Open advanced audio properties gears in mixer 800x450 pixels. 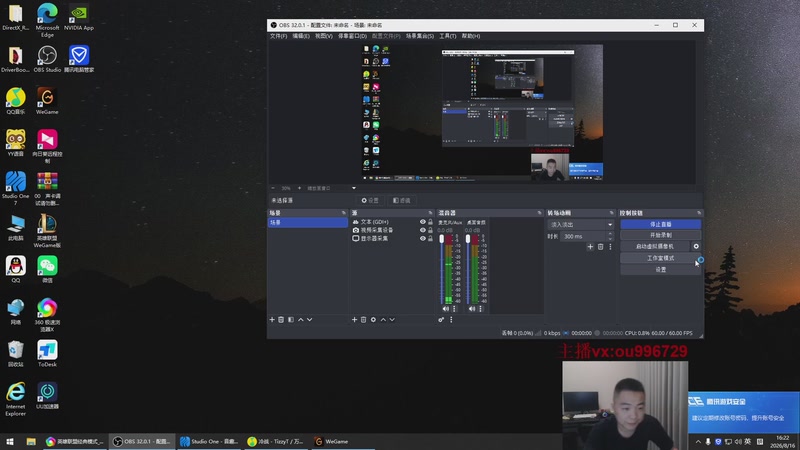click(x=441, y=319)
